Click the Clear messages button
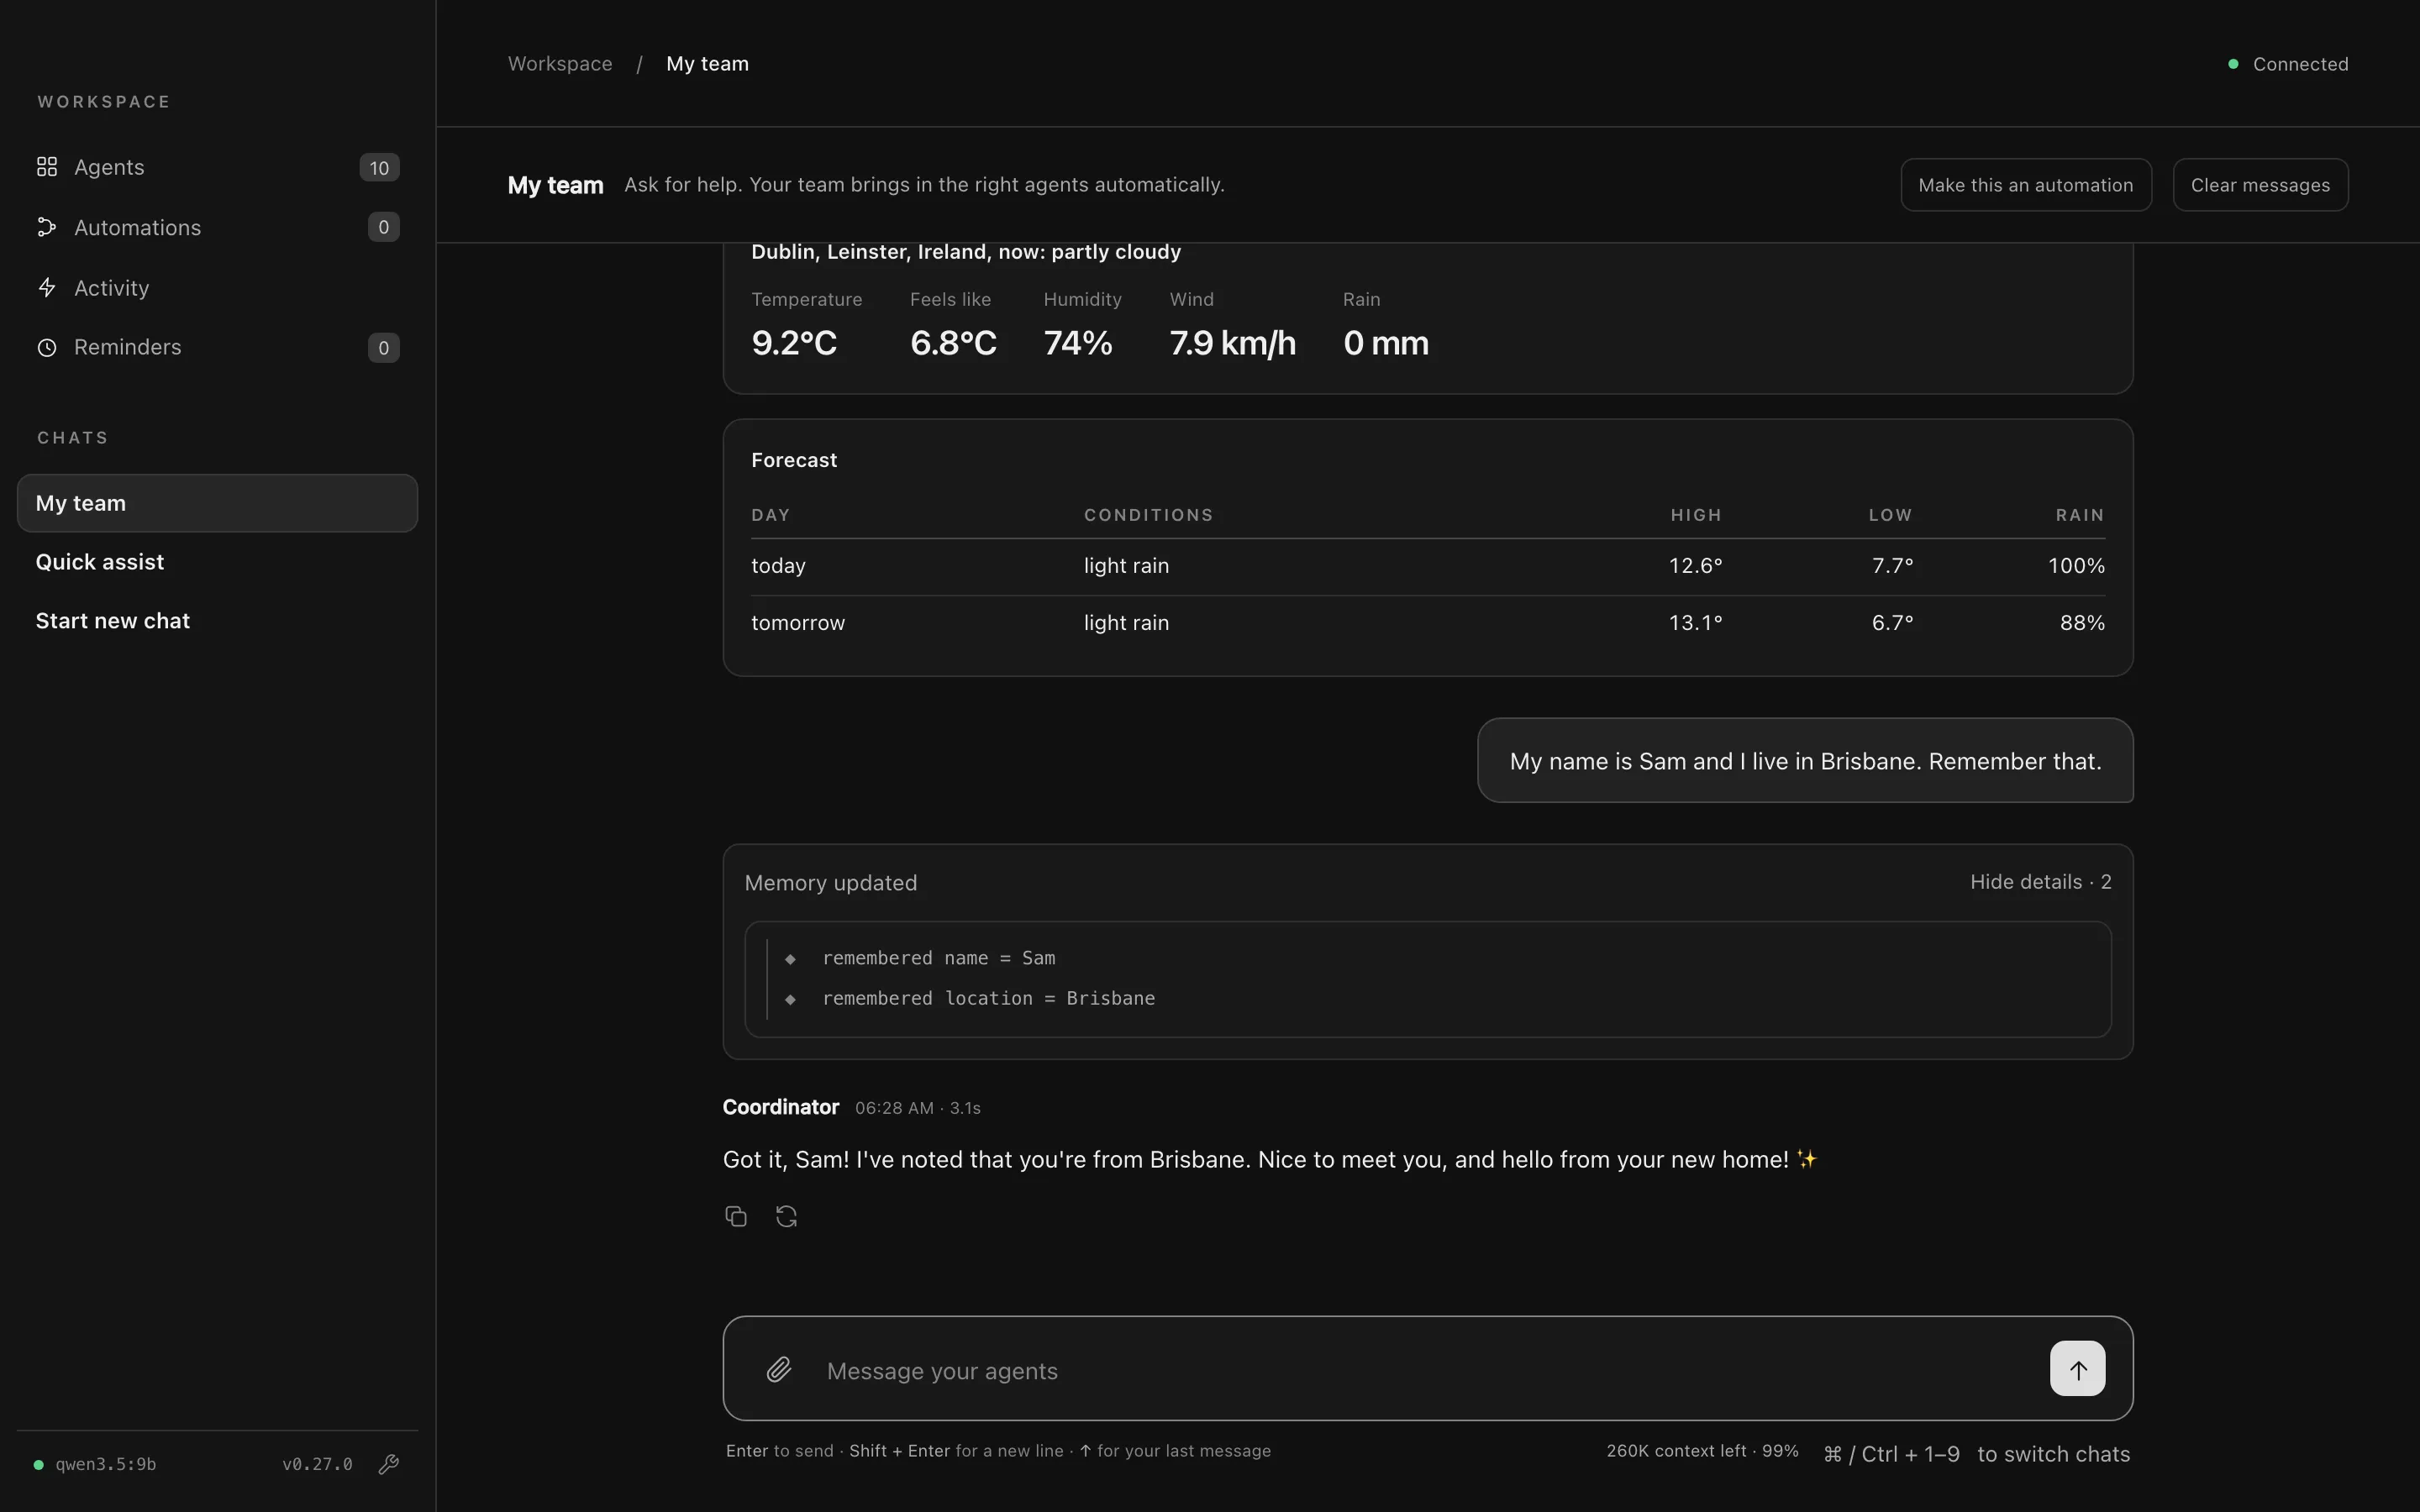The height and width of the screenshot is (1512, 2420). click(2260, 185)
